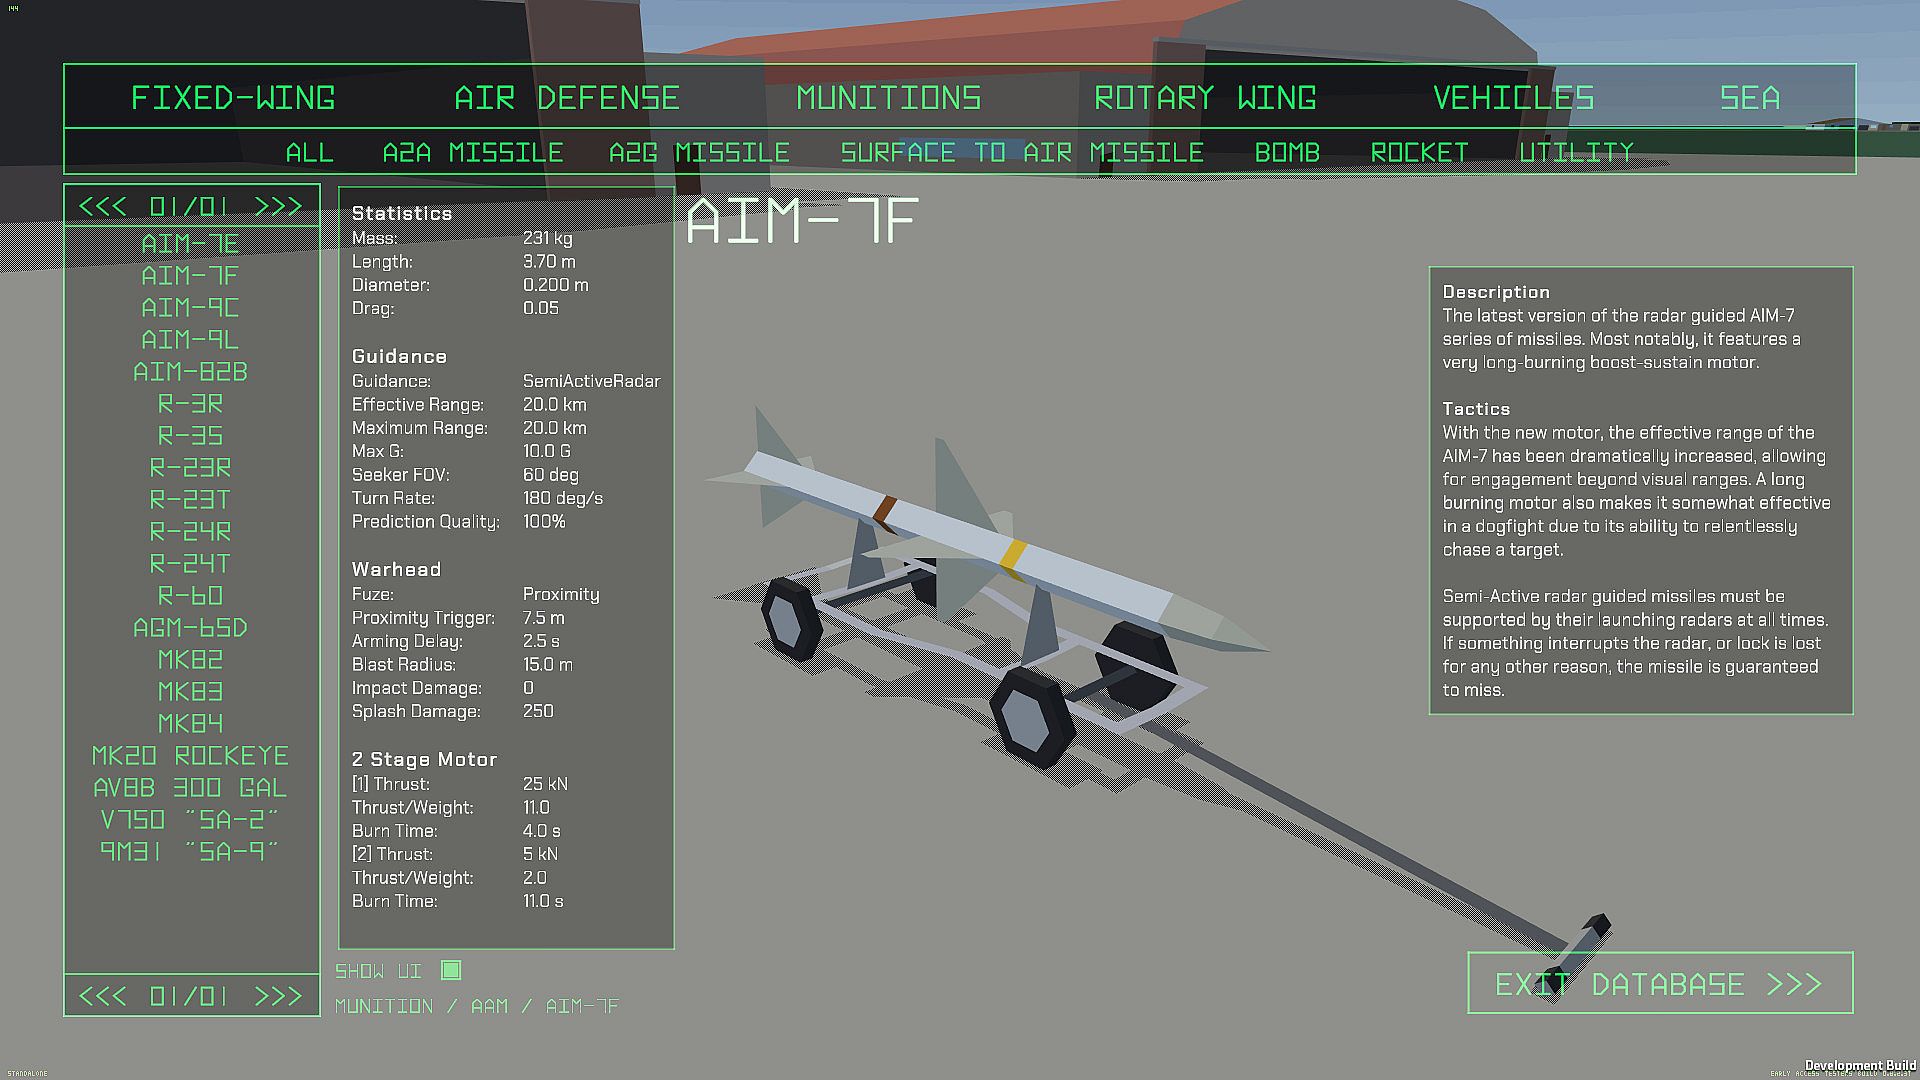Click top previous-page arrows in munition list
The height and width of the screenshot is (1080, 1920).
103,207
